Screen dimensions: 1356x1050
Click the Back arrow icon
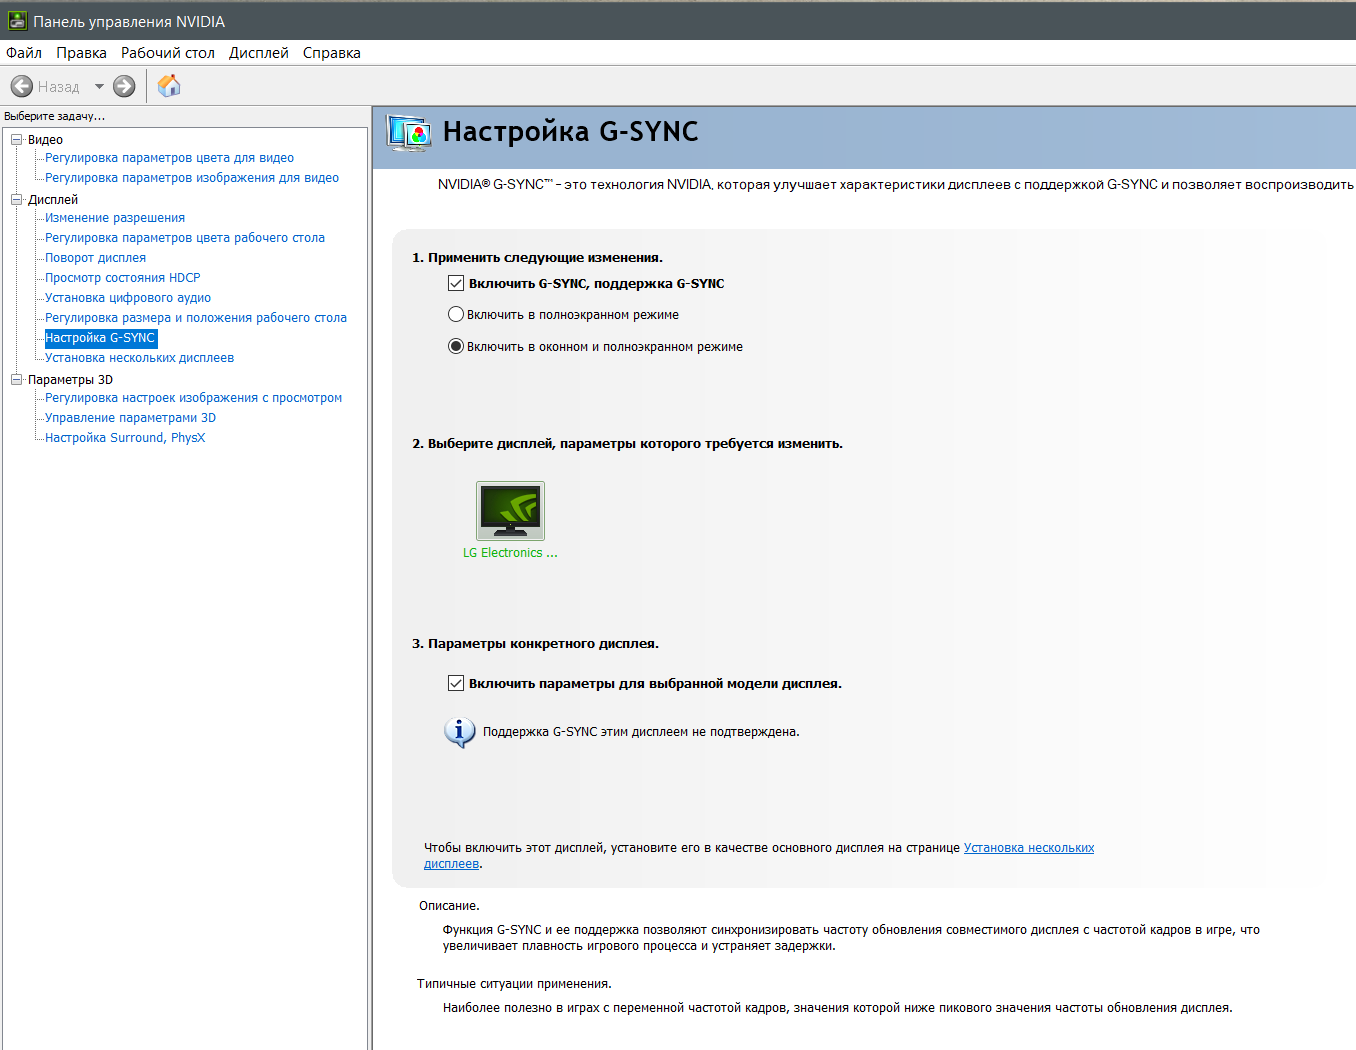(21, 87)
